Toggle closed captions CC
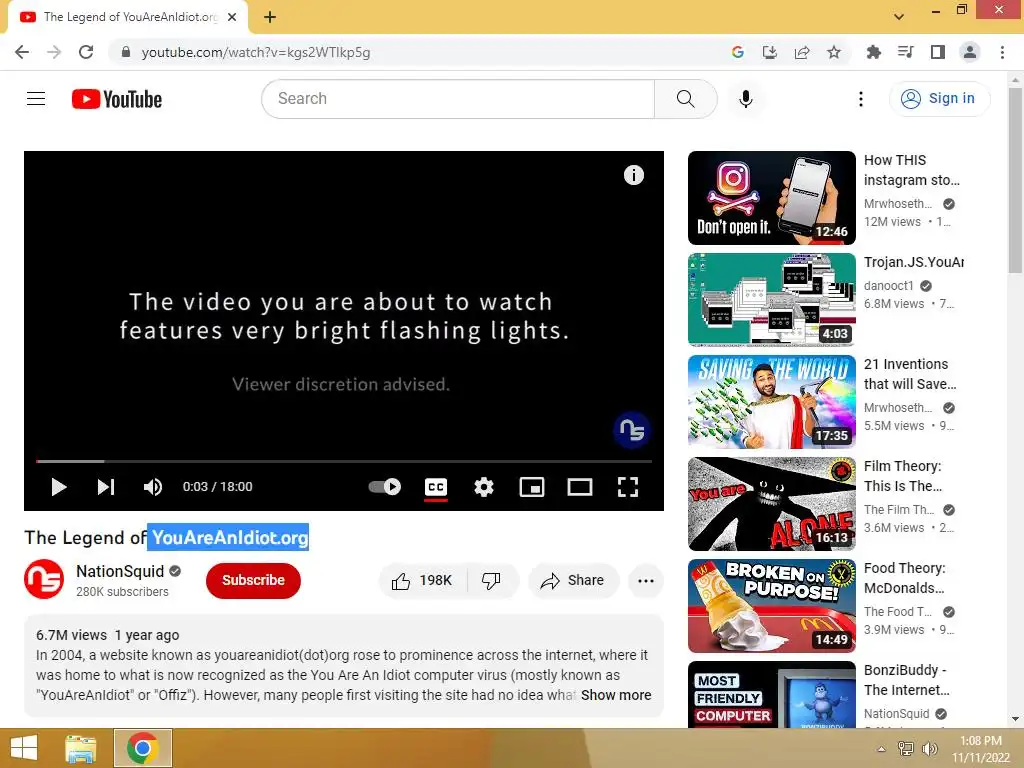This screenshot has height=768, width=1024. click(436, 487)
